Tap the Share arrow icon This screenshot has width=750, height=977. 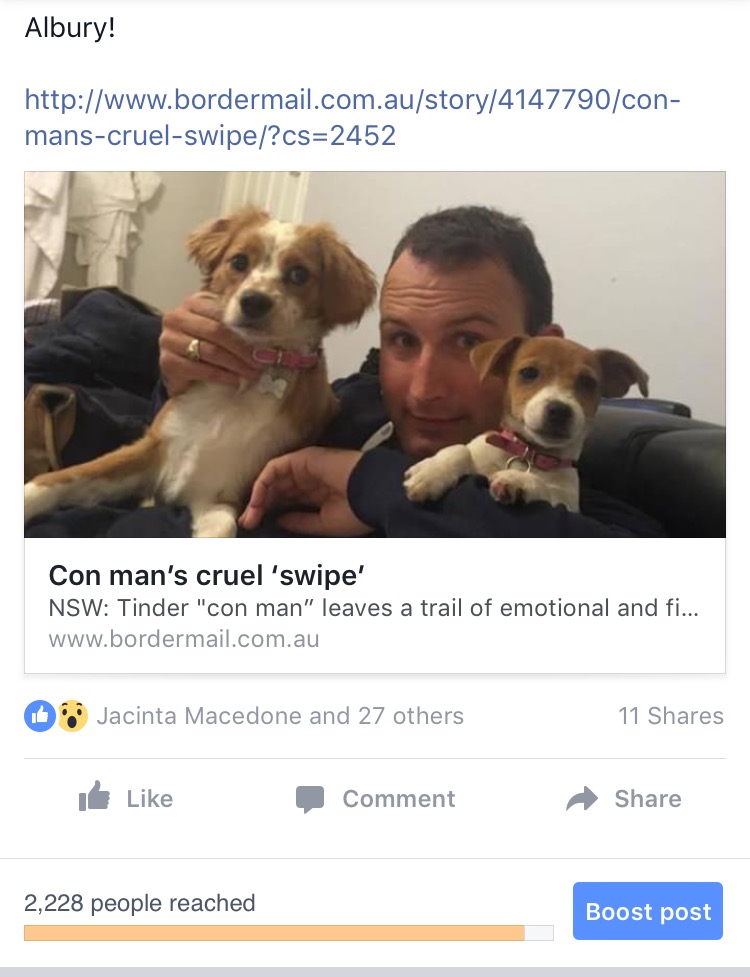[x=582, y=799]
